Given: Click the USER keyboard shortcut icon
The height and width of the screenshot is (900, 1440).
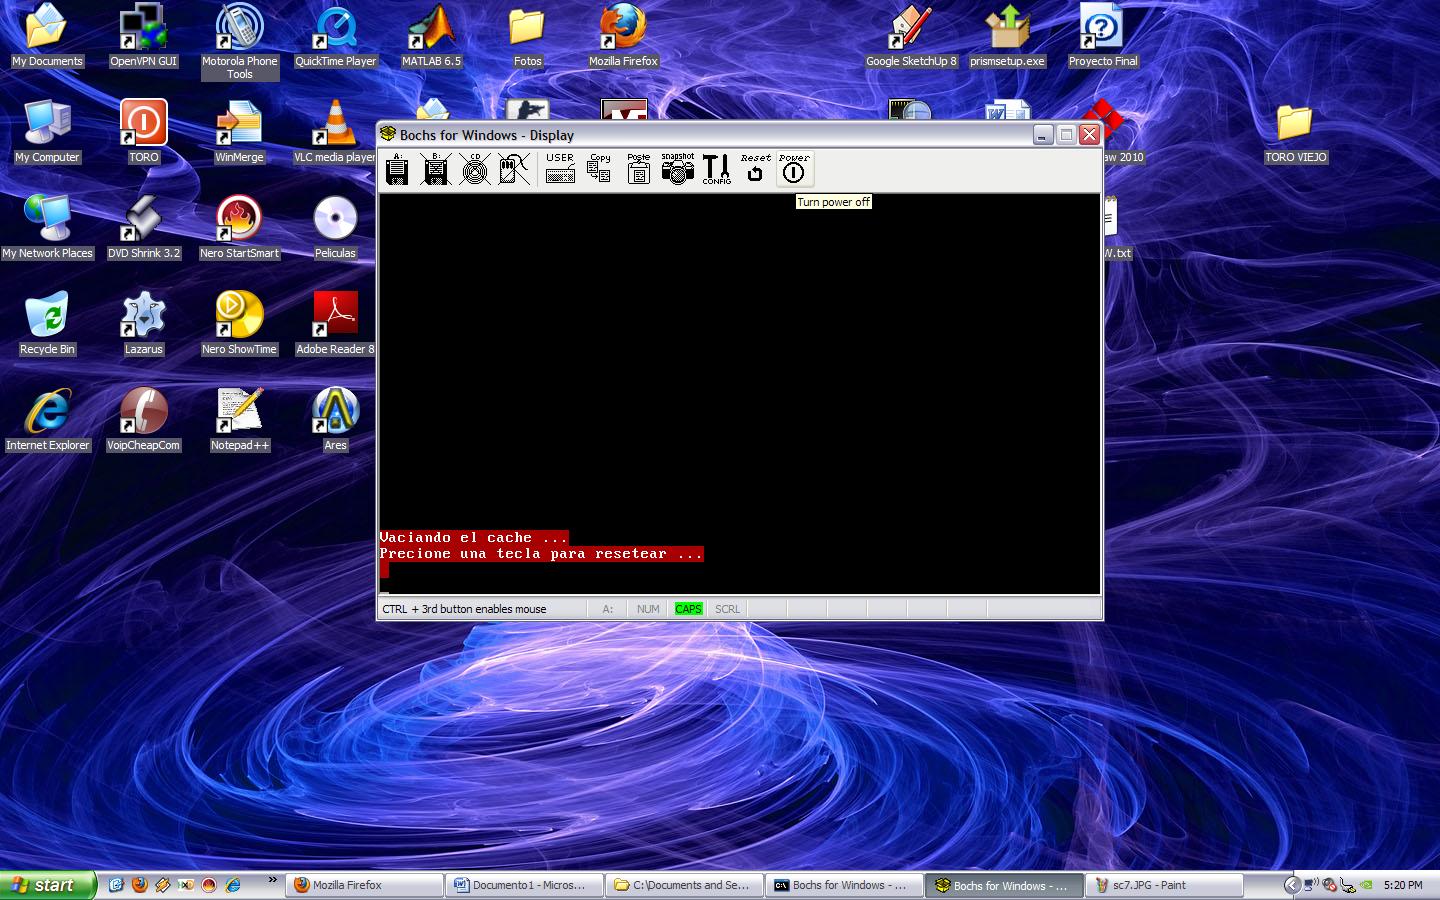Looking at the screenshot, I should [560, 169].
